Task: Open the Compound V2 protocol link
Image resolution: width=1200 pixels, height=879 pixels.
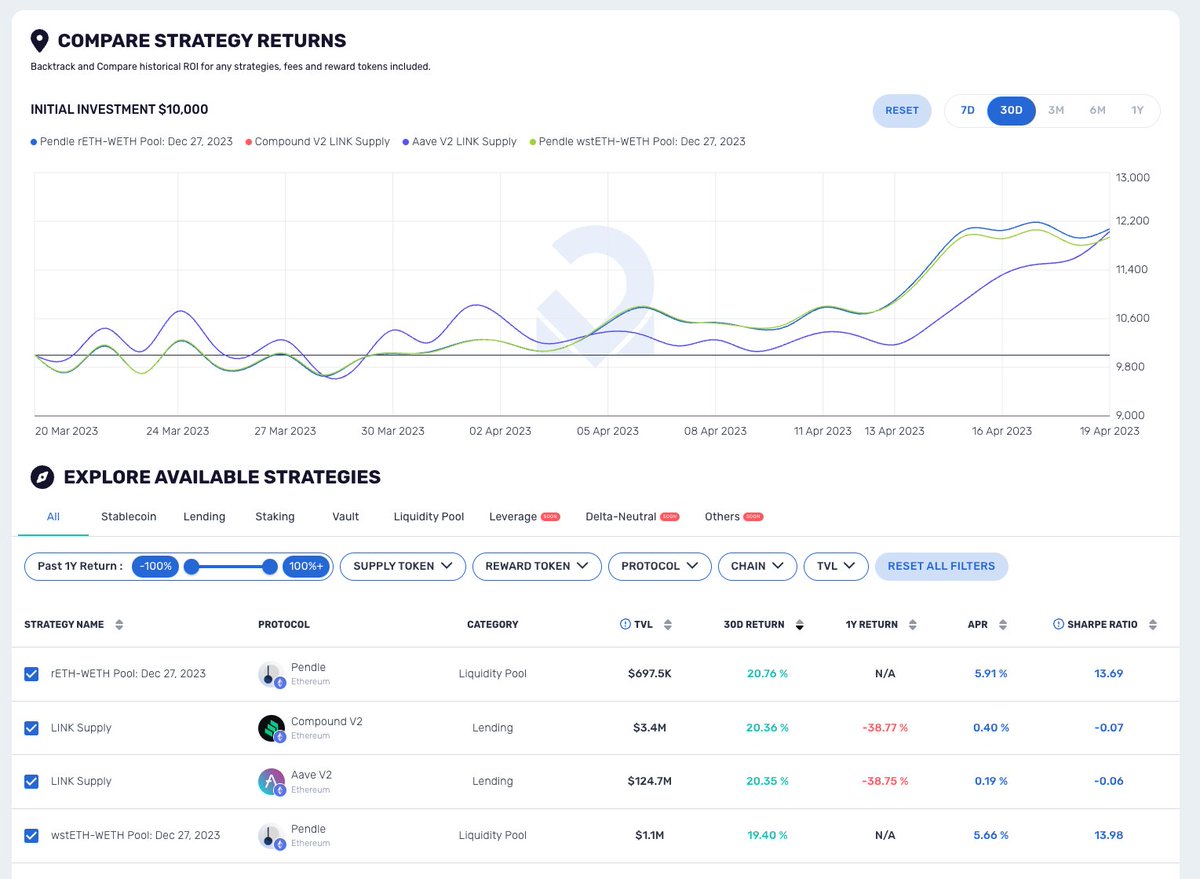Action: point(327,721)
